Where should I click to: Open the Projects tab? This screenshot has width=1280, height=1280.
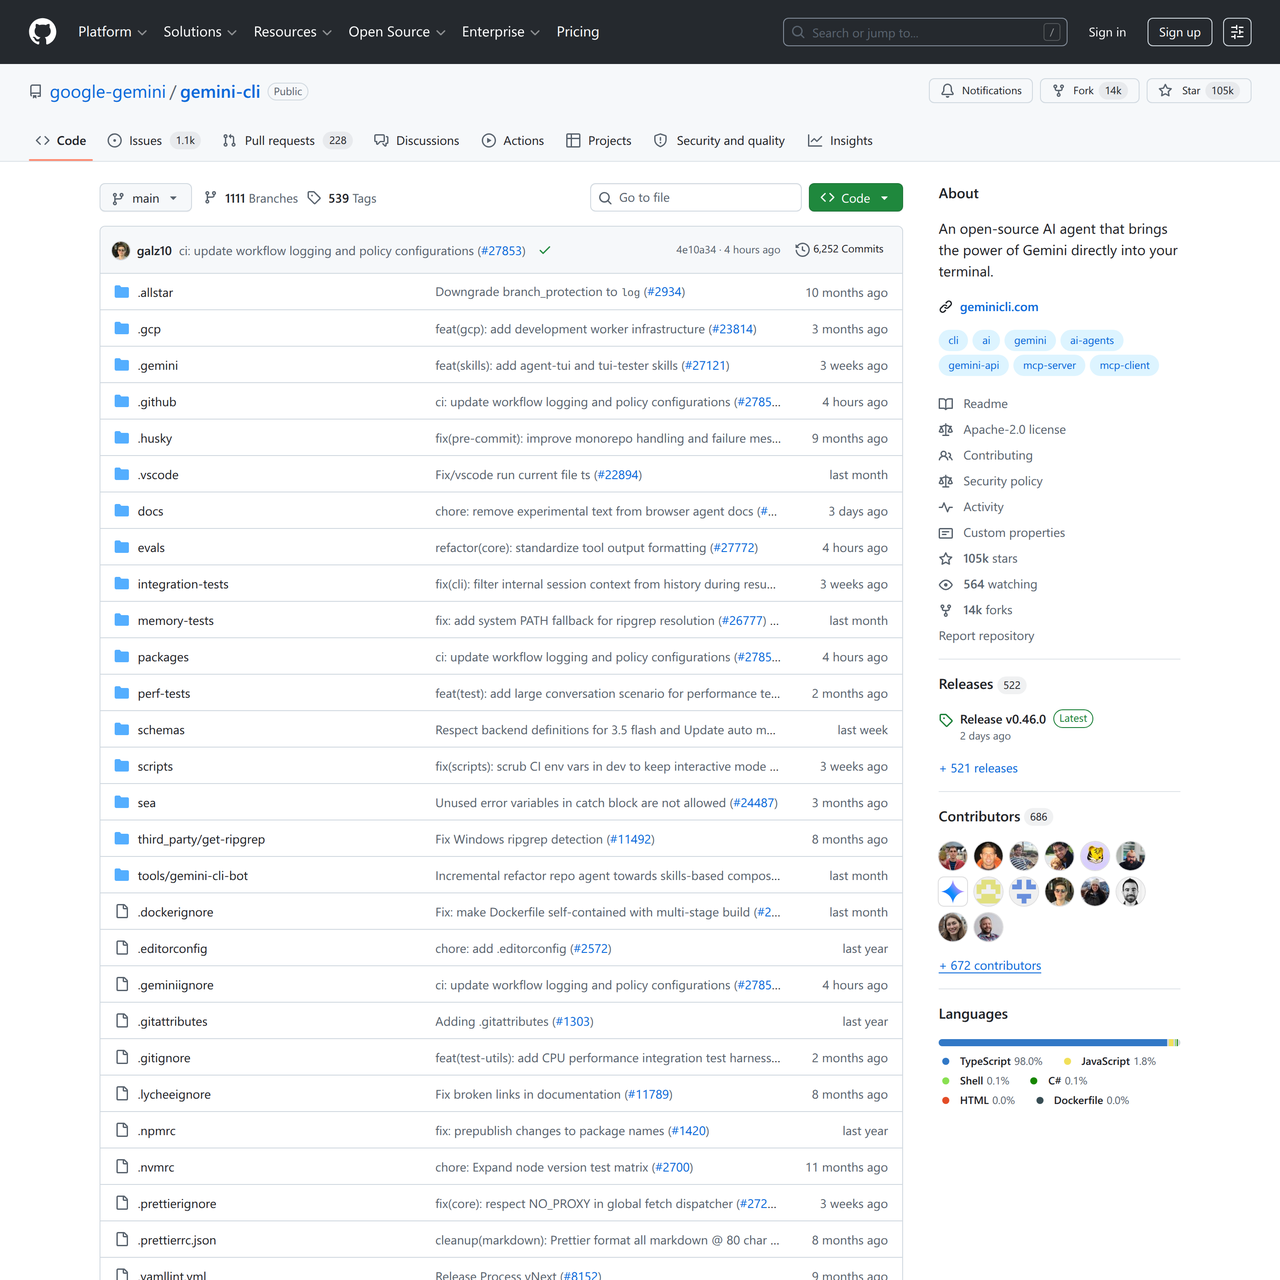click(599, 141)
